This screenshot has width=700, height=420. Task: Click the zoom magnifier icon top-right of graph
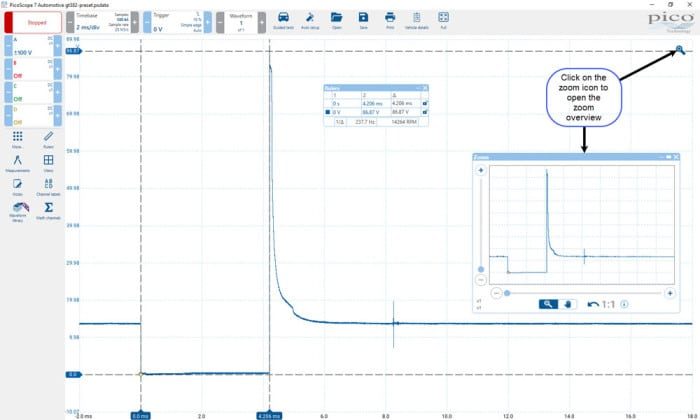coord(679,50)
